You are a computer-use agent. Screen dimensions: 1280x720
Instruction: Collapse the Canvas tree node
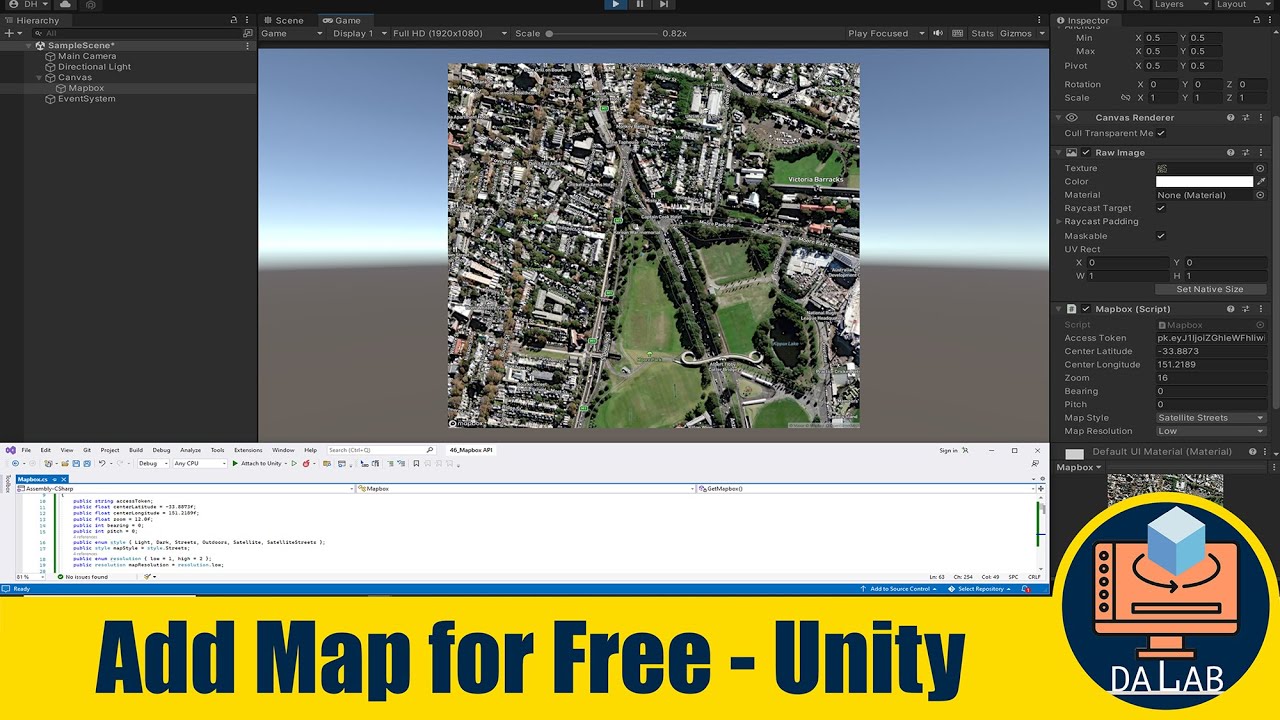[x=40, y=77]
